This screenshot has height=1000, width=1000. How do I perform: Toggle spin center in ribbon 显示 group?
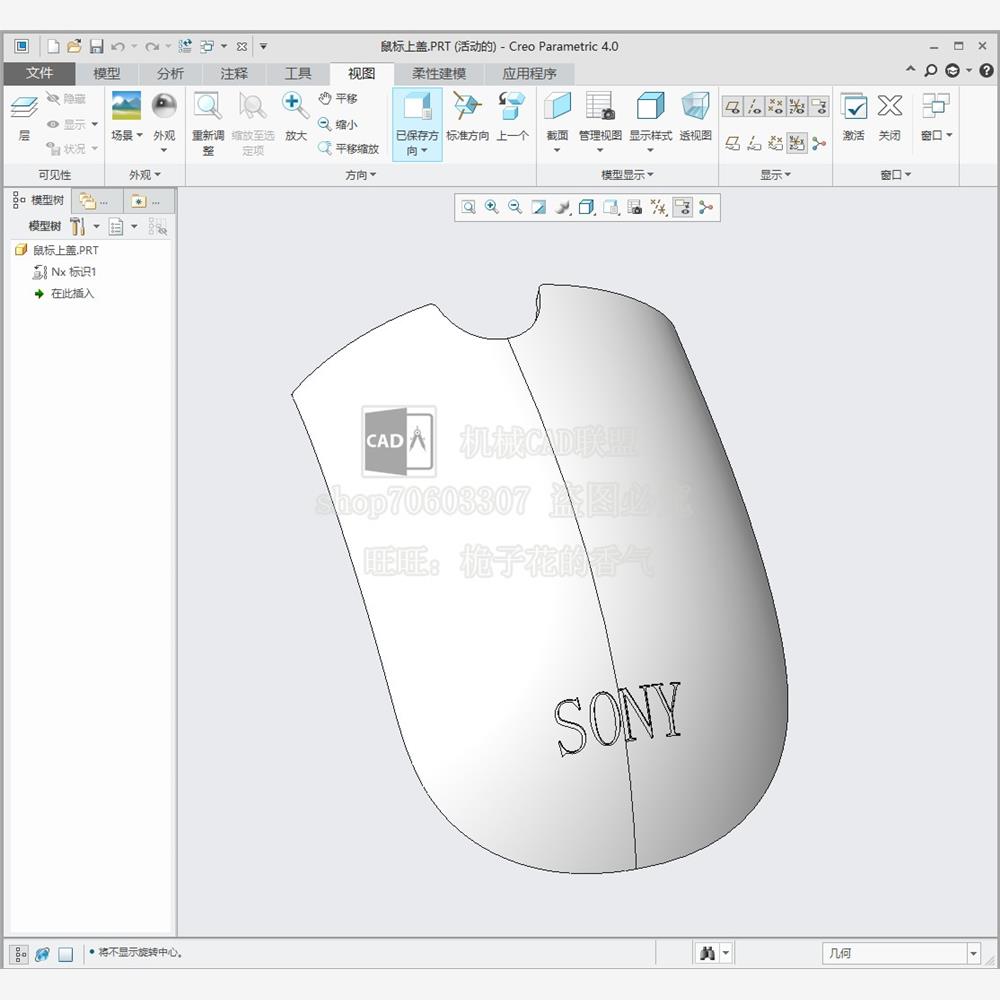coord(819,143)
